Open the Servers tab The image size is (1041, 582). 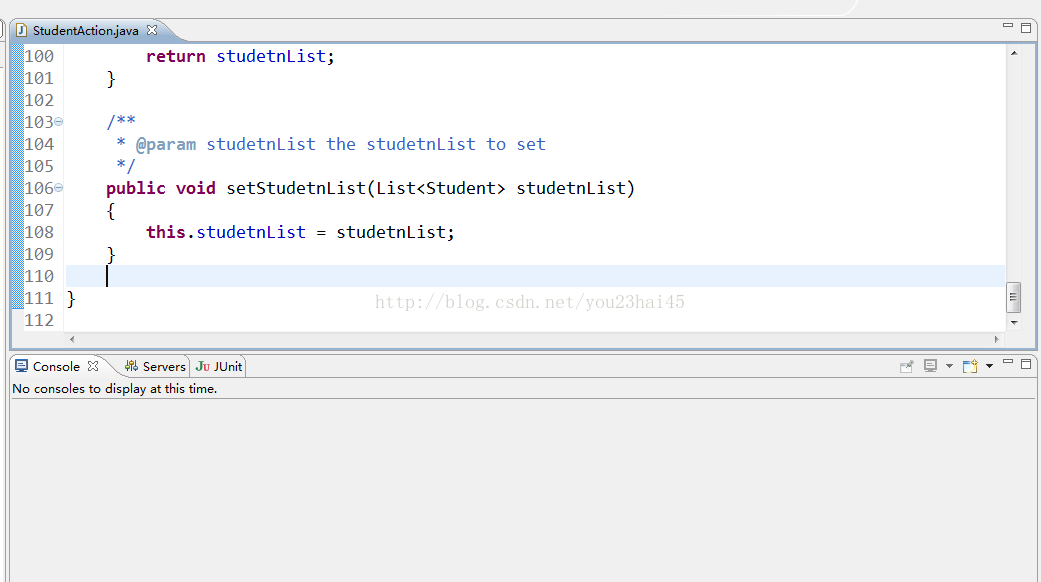155,366
